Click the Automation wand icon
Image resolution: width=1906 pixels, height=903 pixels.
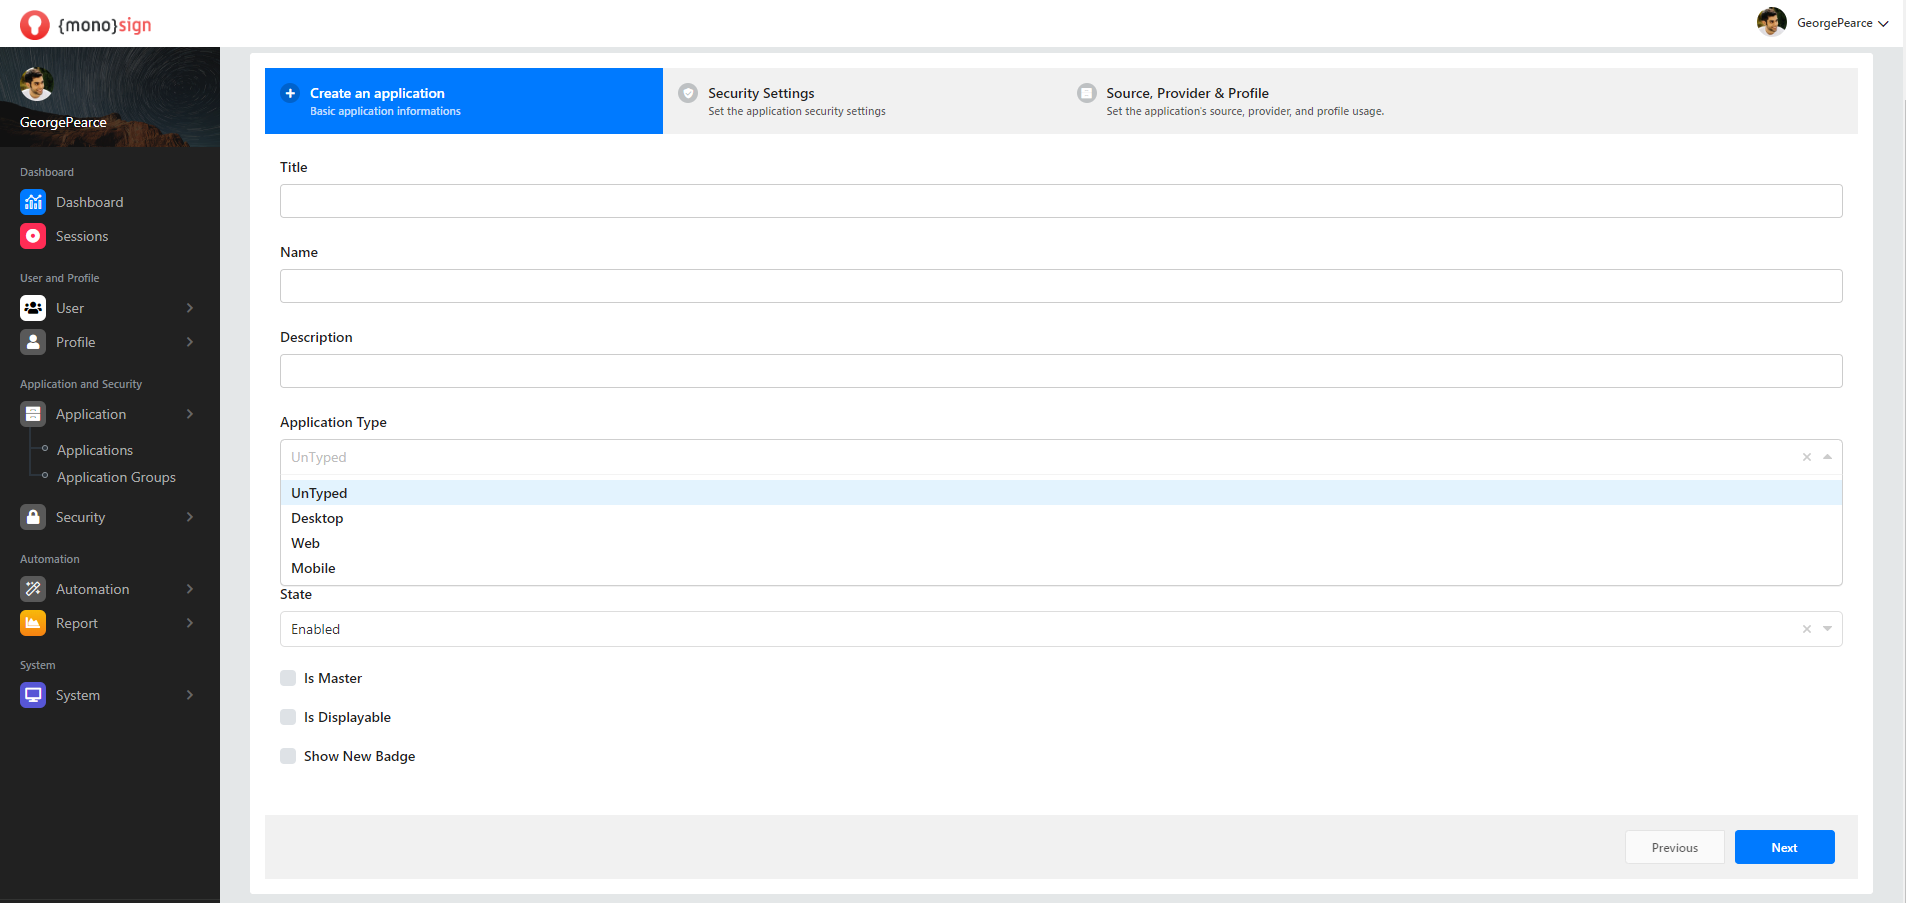(33, 589)
